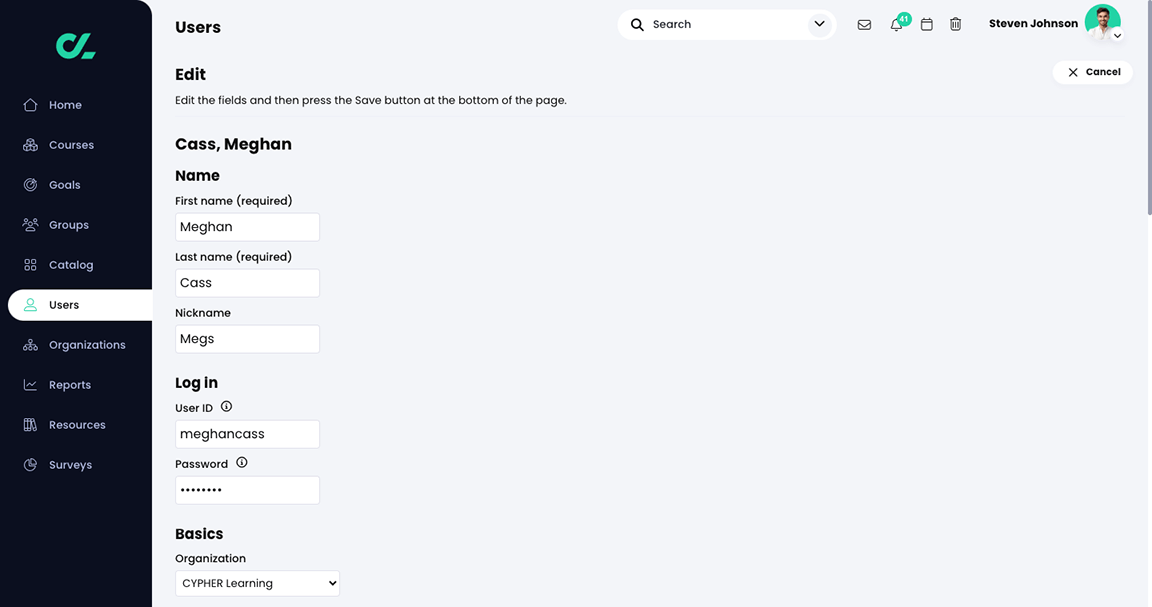Open Resources in sidebar
The width and height of the screenshot is (1152, 607).
[76, 425]
